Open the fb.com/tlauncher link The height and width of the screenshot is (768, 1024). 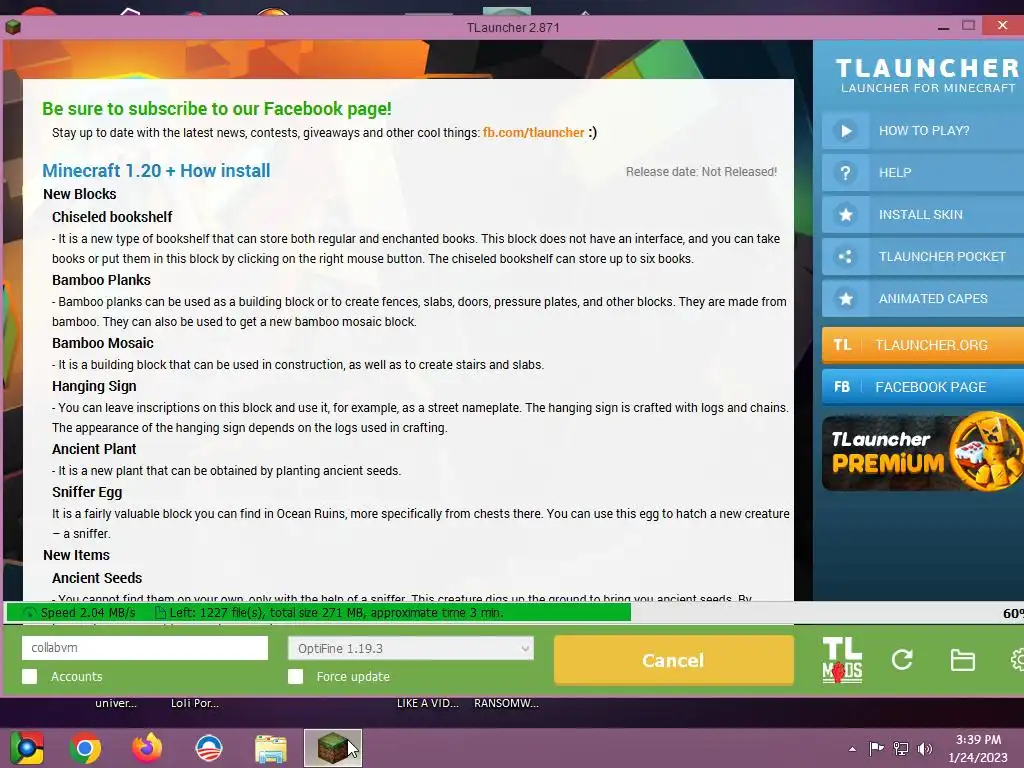tap(534, 133)
